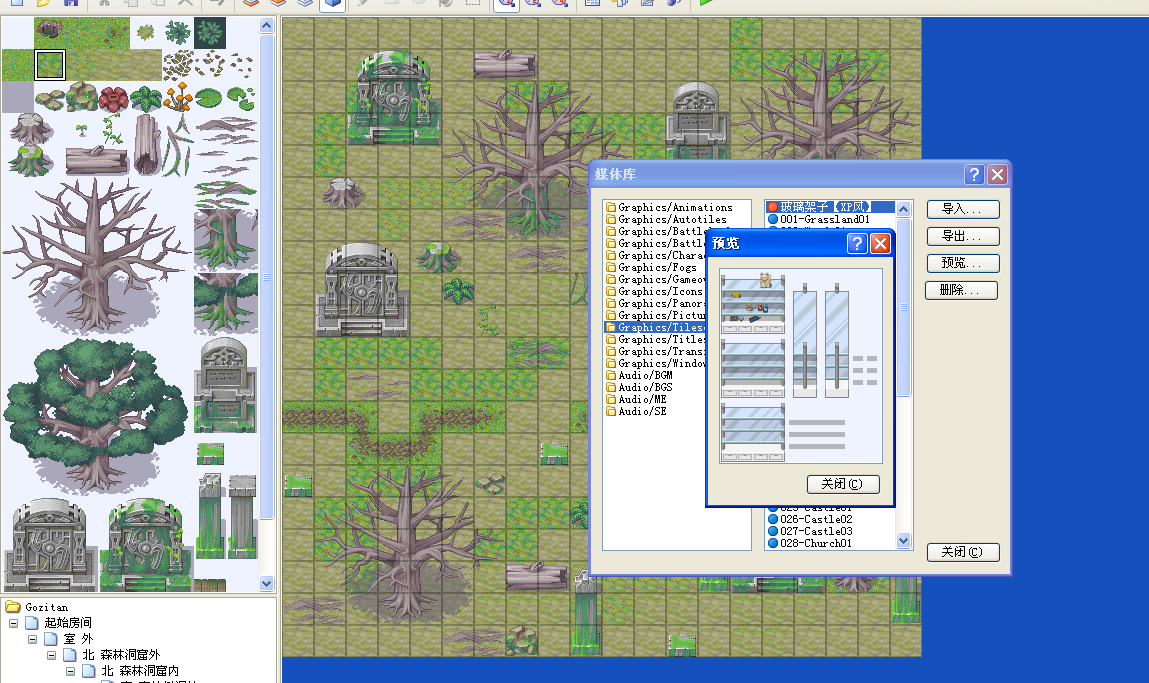Pick the orange mushroom cluster tile
This screenshot has width=1149, height=683.
coord(178,97)
